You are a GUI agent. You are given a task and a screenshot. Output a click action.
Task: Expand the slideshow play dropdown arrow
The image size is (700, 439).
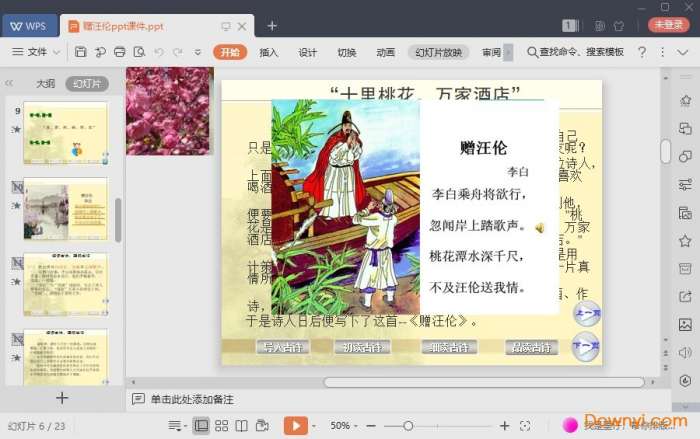pos(314,426)
